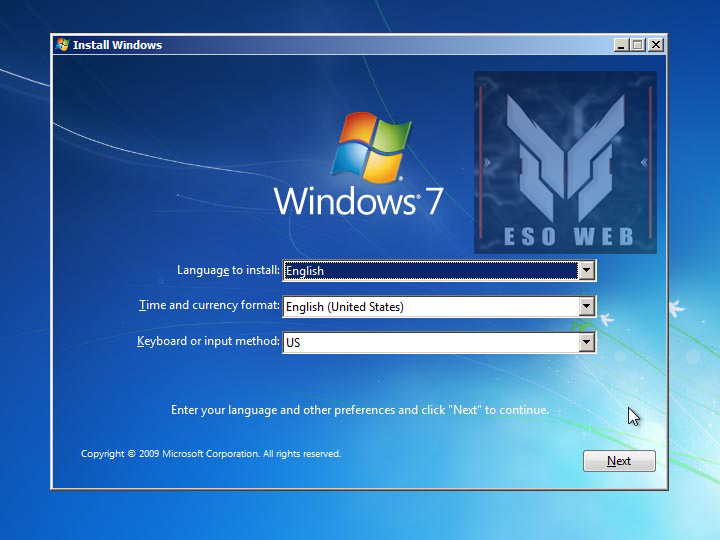Click the Next button
The height and width of the screenshot is (540, 720).
coord(619,461)
